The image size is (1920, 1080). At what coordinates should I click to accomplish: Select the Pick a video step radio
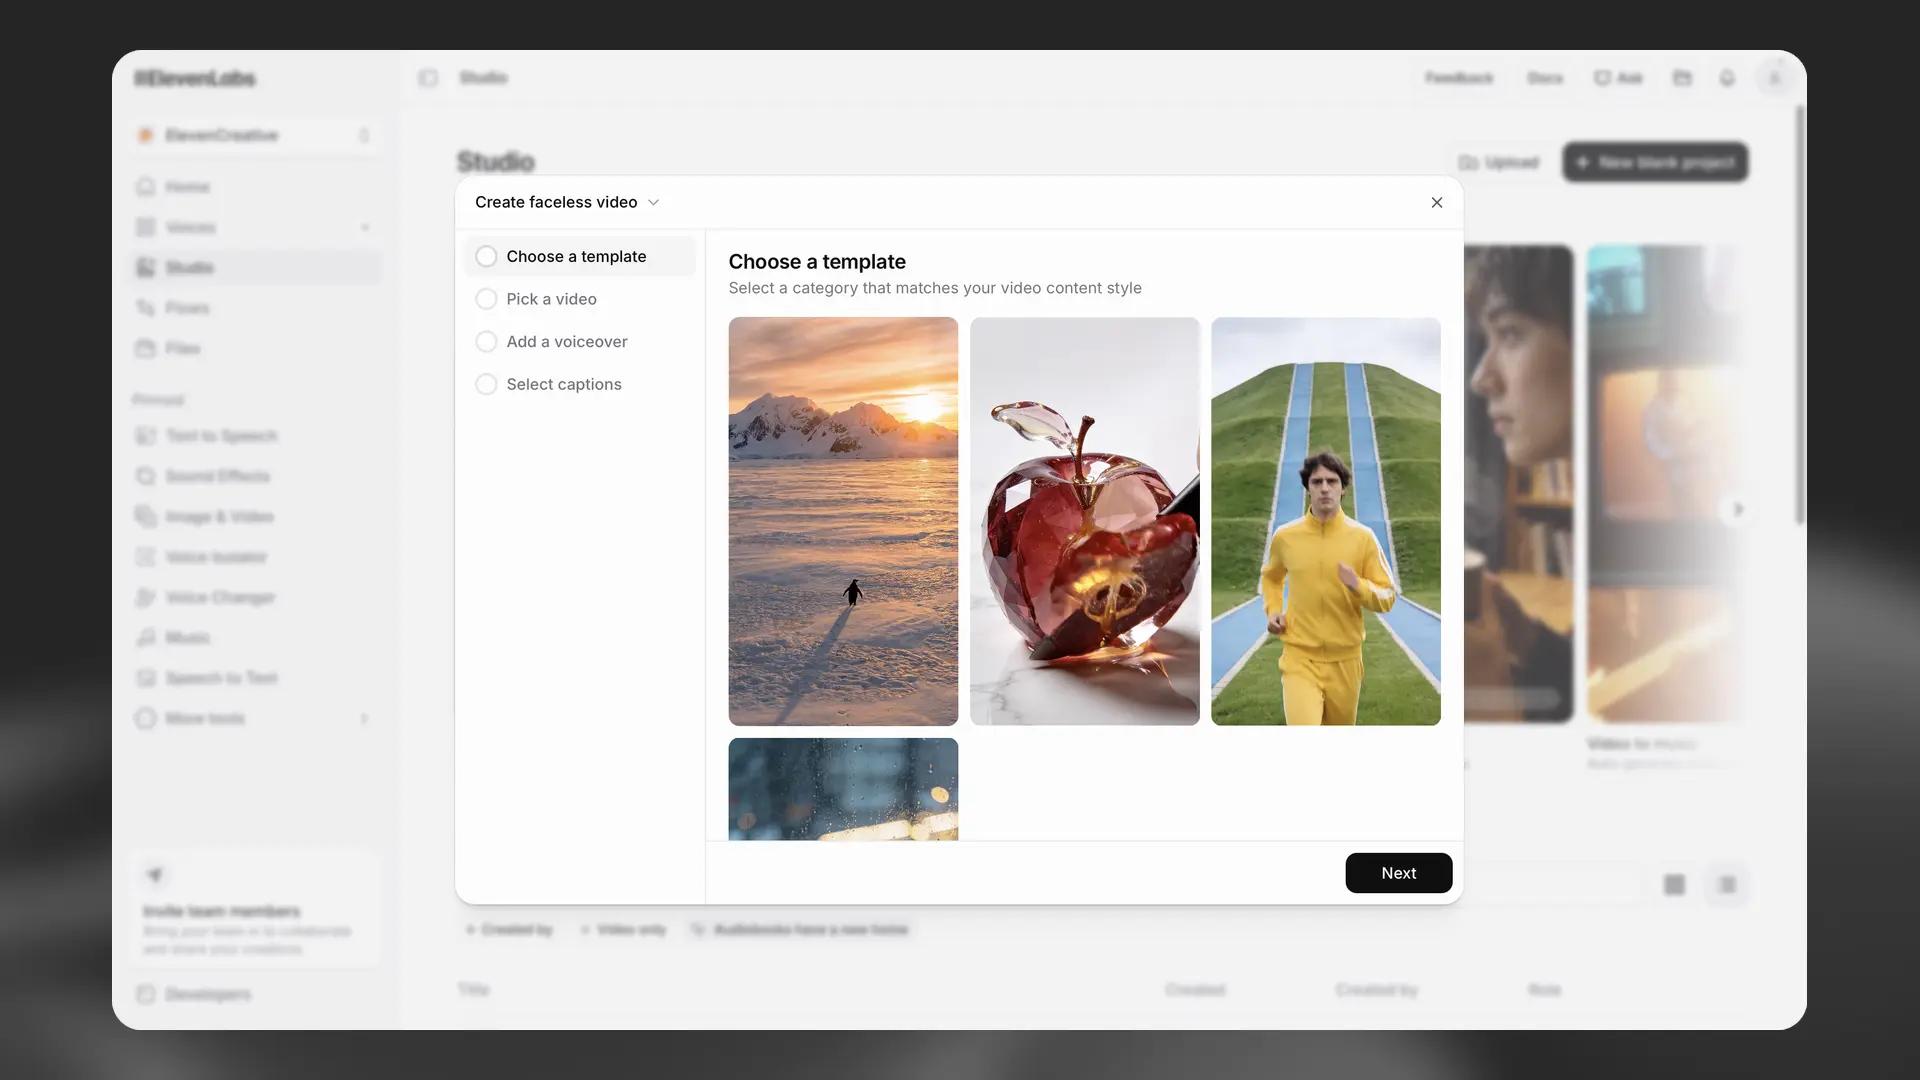pos(486,299)
